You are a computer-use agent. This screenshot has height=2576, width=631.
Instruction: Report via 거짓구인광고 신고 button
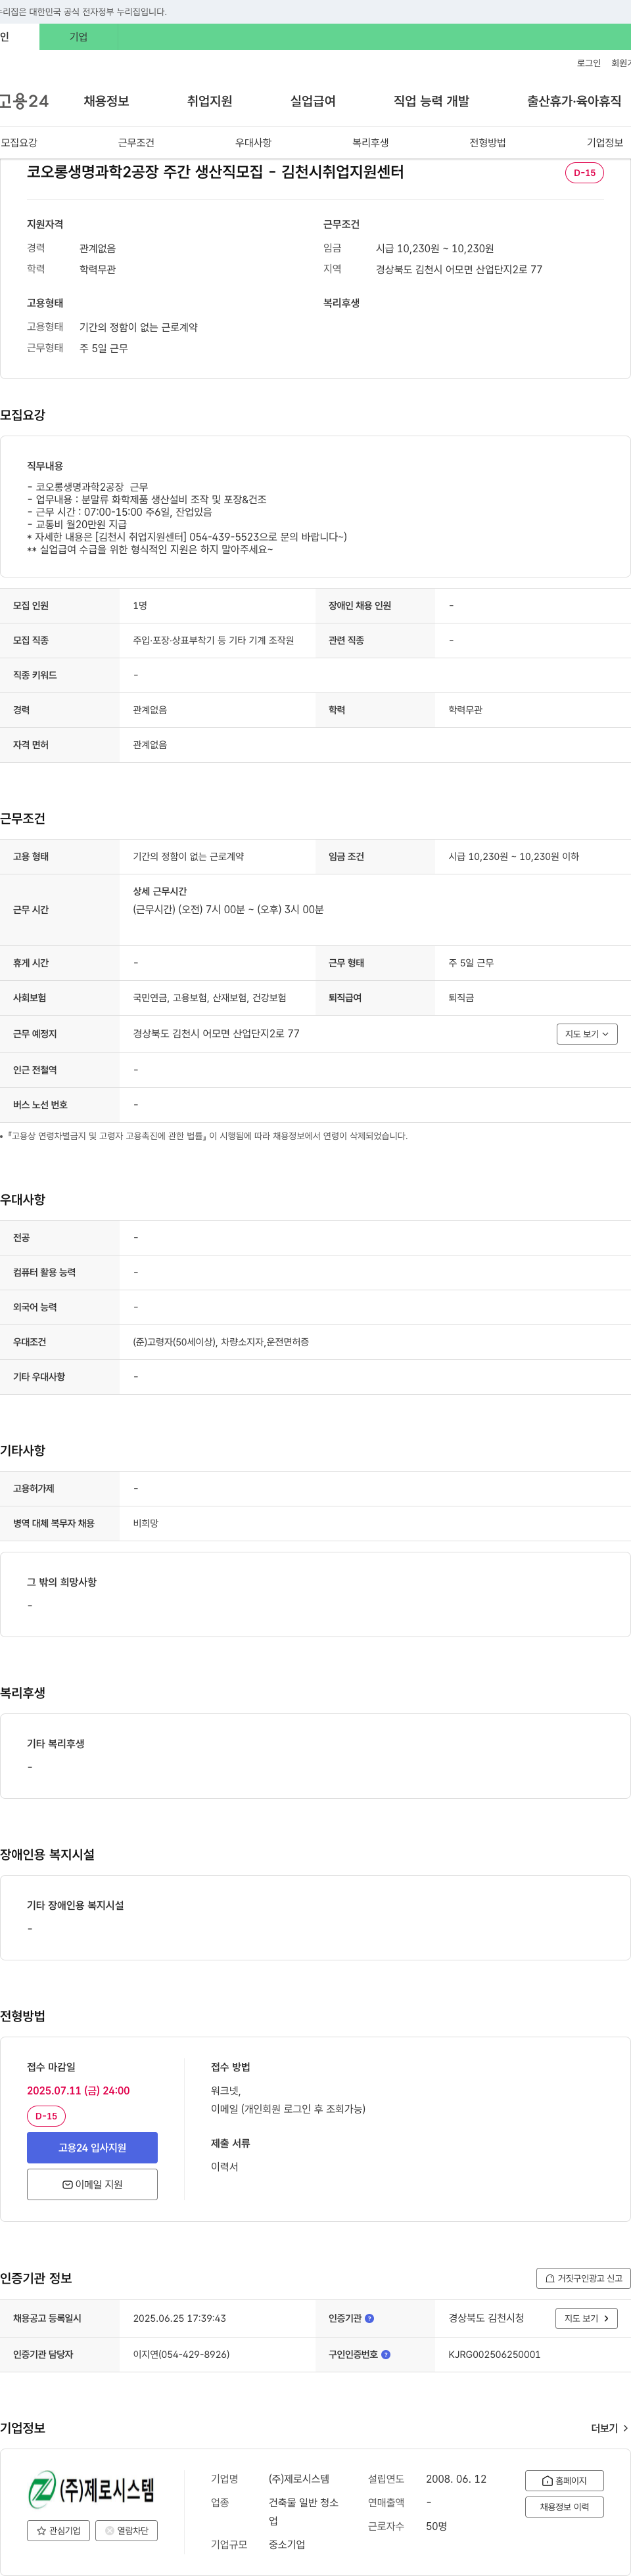[583, 2278]
